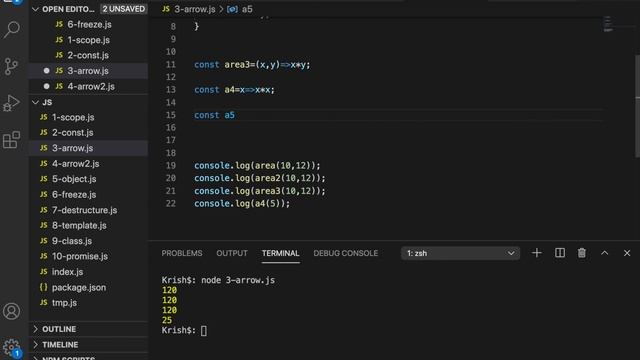Viewport: 640px width, 360px height.
Task: Click line number 15 in gutter
Action: tap(171, 115)
